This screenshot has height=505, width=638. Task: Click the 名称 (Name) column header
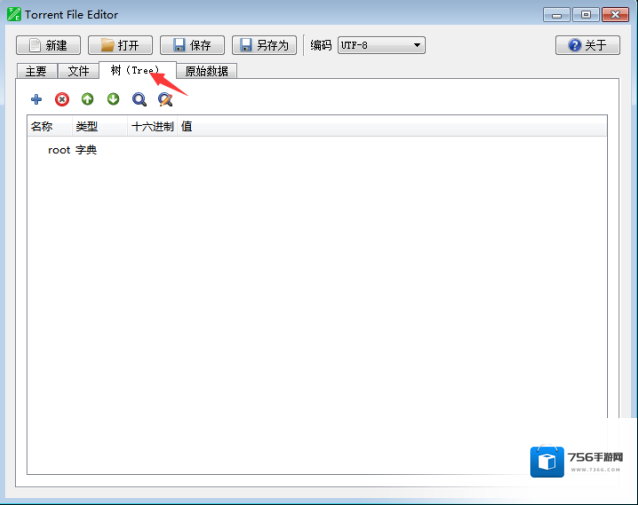[x=41, y=126]
